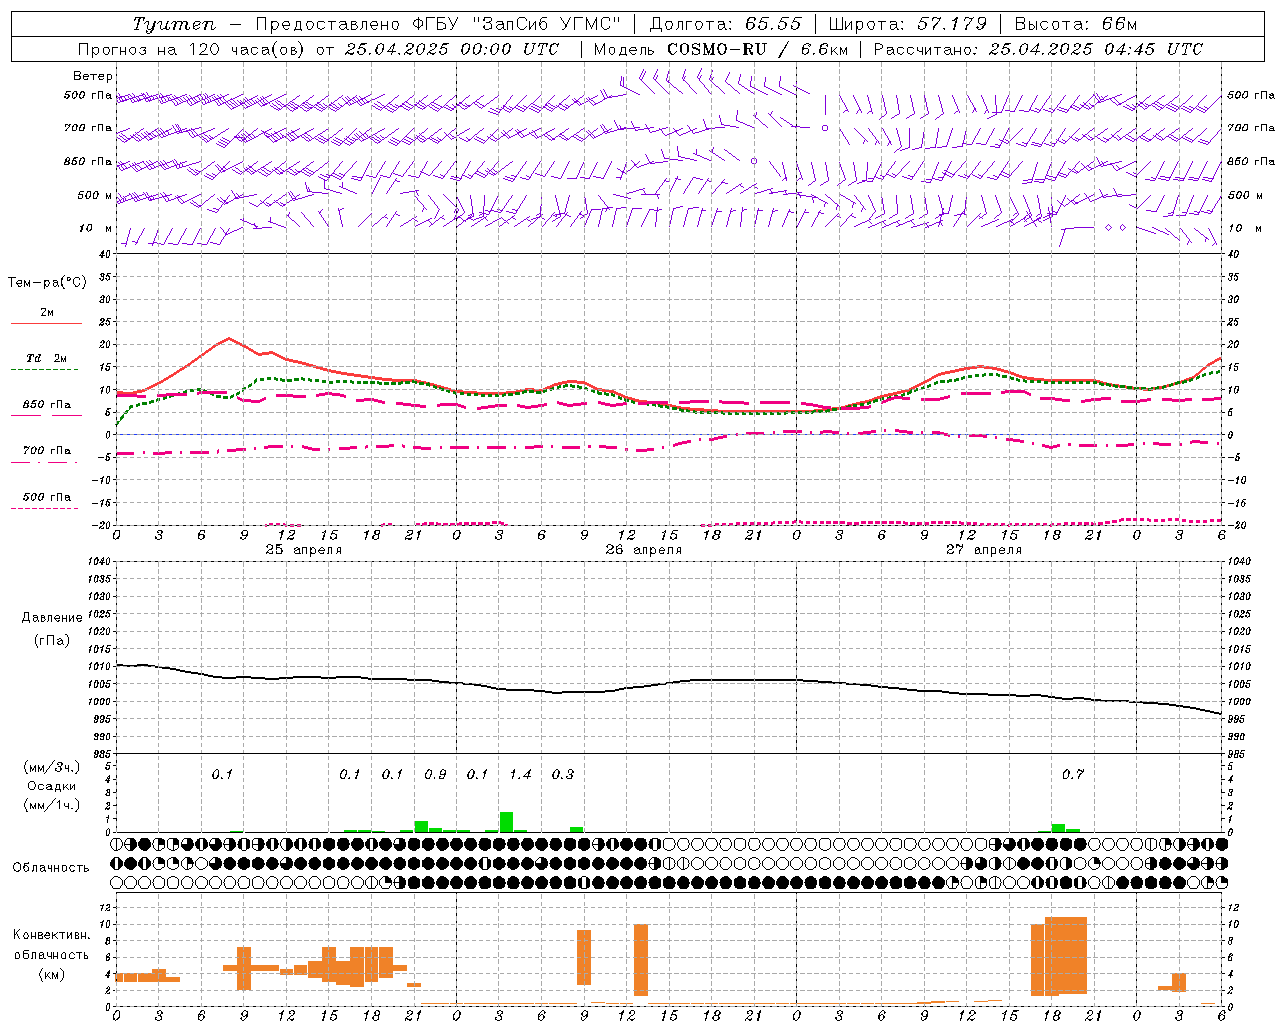
Task: Select the "Модель COSMO-RU / 6.6км" model label
Action: (720, 49)
